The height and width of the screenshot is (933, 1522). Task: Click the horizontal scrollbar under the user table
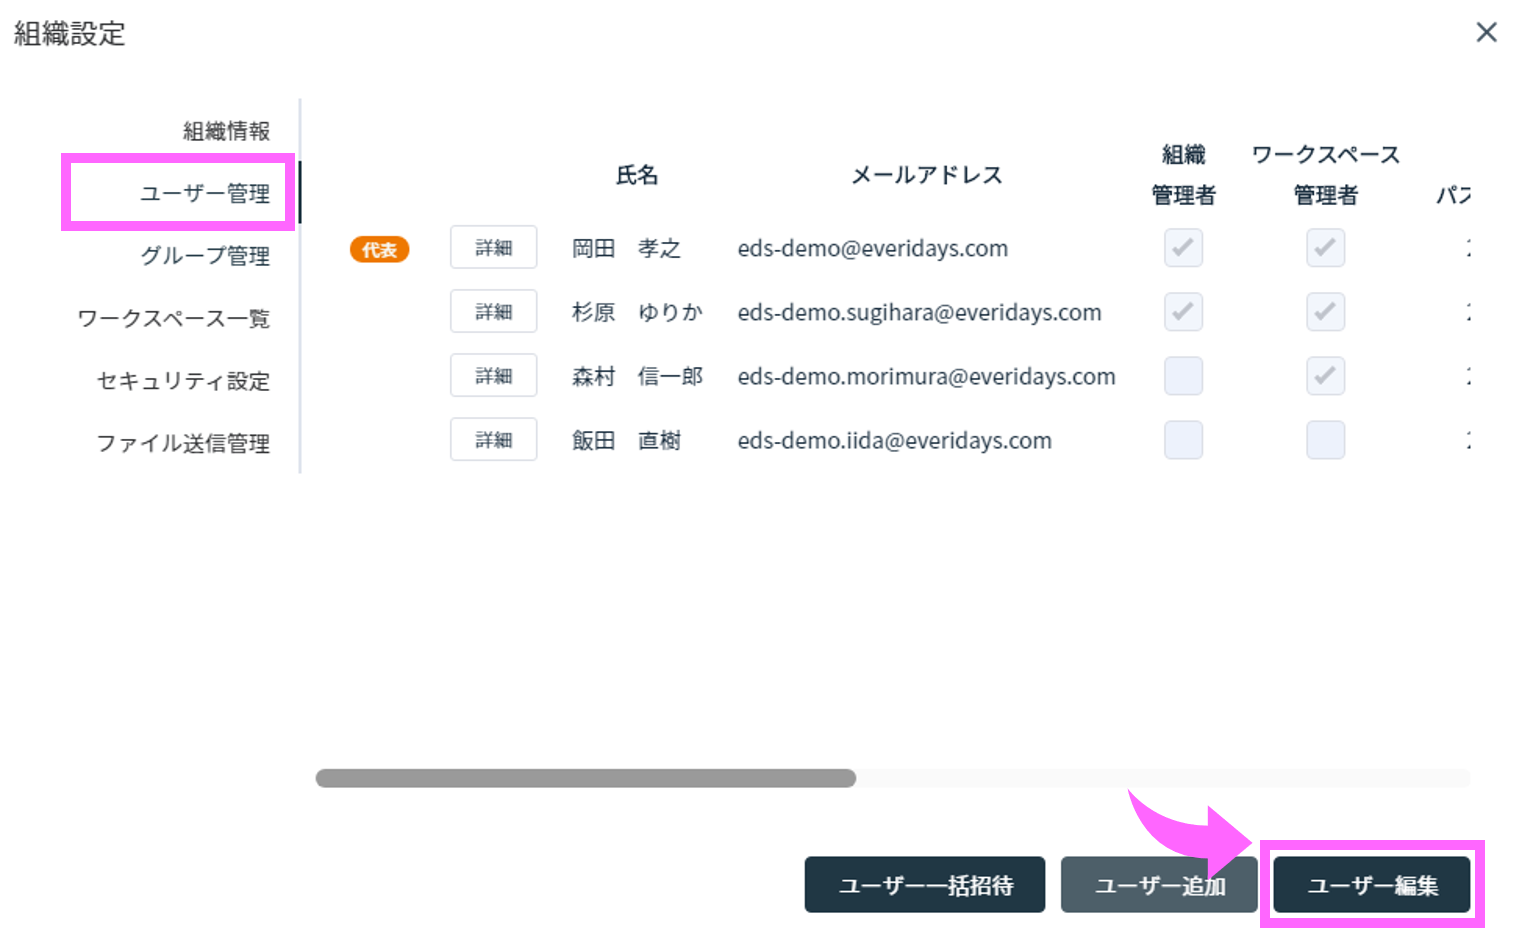click(585, 778)
